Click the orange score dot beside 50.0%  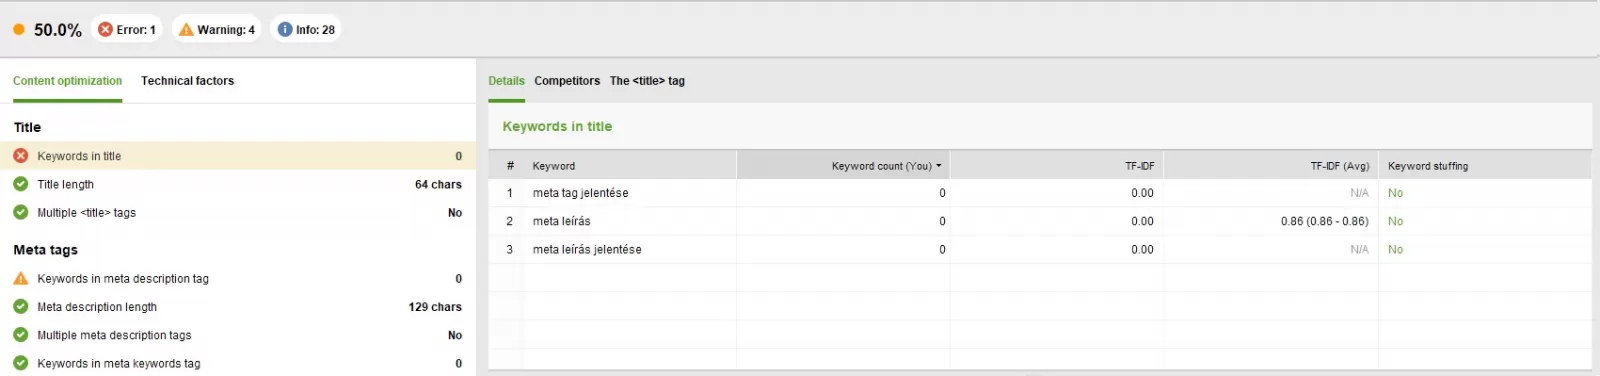pyautogui.click(x=19, y=30)
